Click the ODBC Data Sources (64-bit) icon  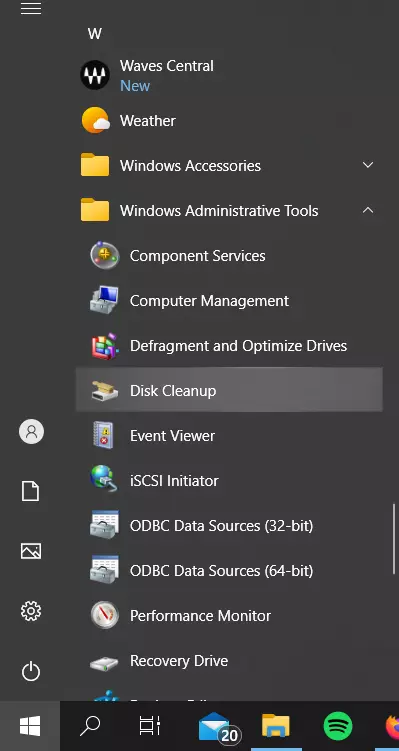104,570
